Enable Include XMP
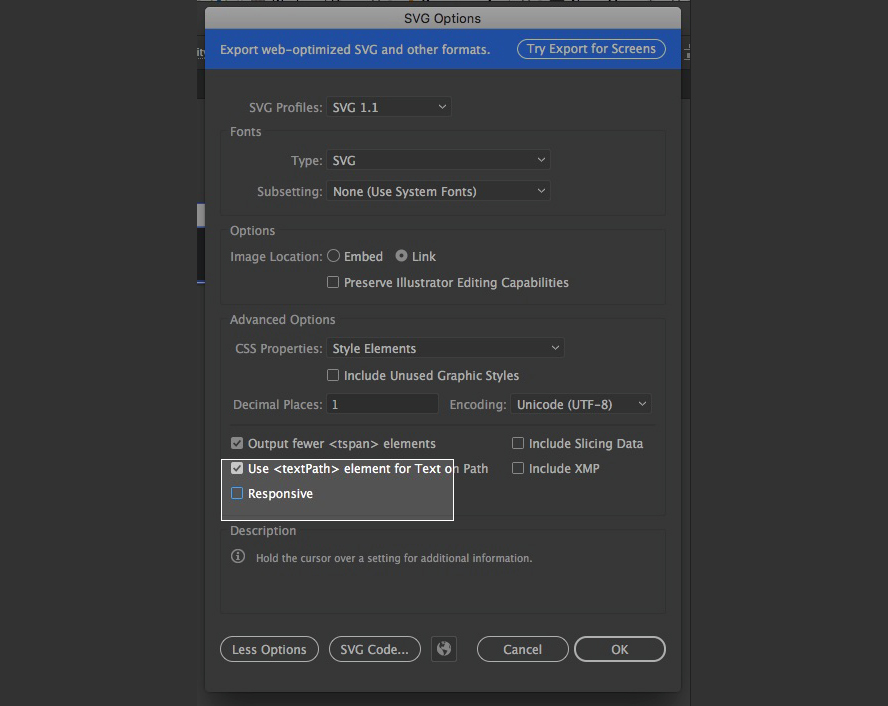 (518, 468)
